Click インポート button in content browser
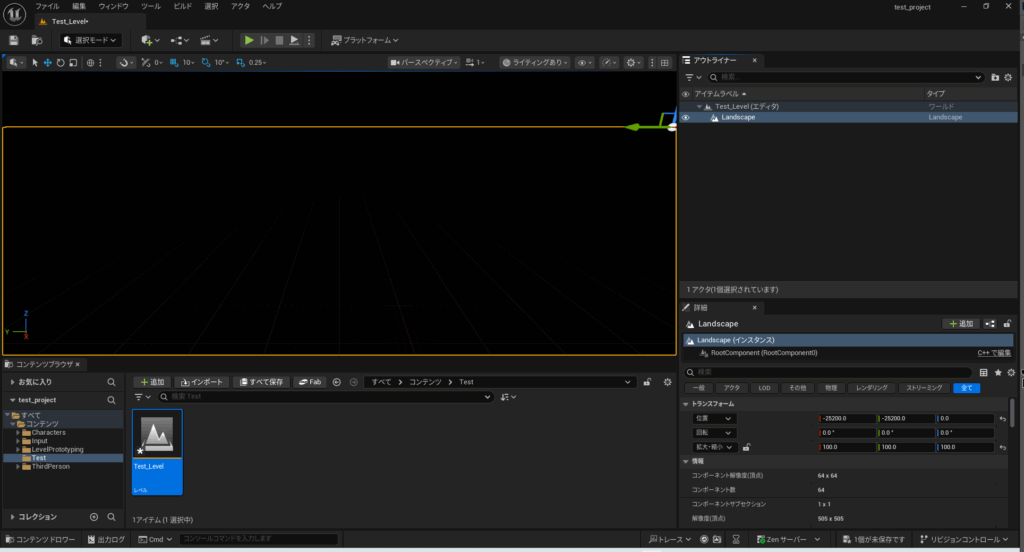 tap(202, 382)
